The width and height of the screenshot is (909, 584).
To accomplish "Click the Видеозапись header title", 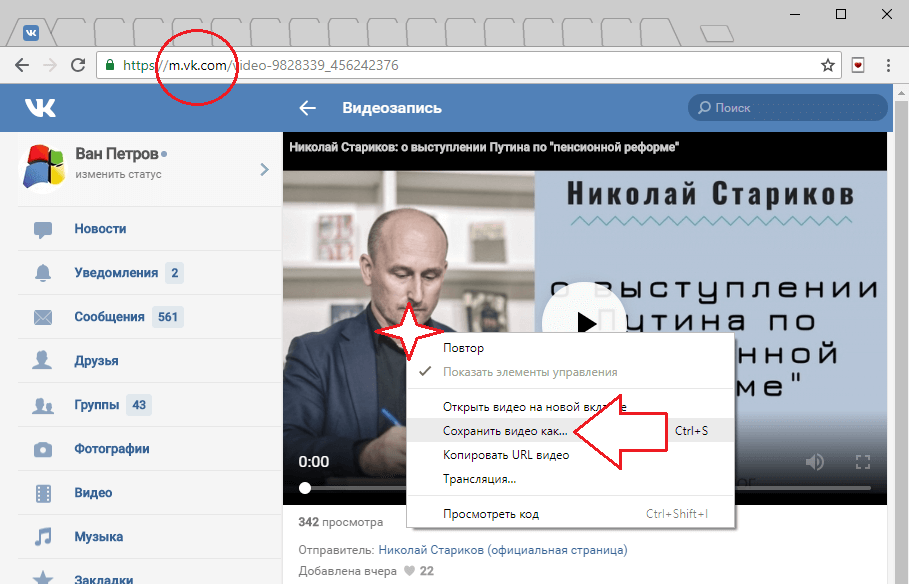I will point(392,108).
